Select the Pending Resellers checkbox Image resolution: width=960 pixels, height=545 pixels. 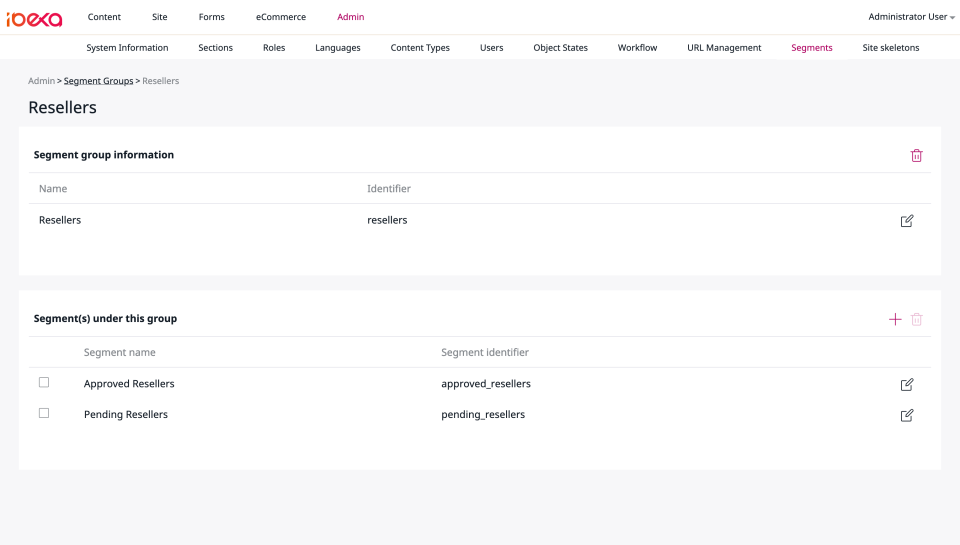click(x=44, y=413)
